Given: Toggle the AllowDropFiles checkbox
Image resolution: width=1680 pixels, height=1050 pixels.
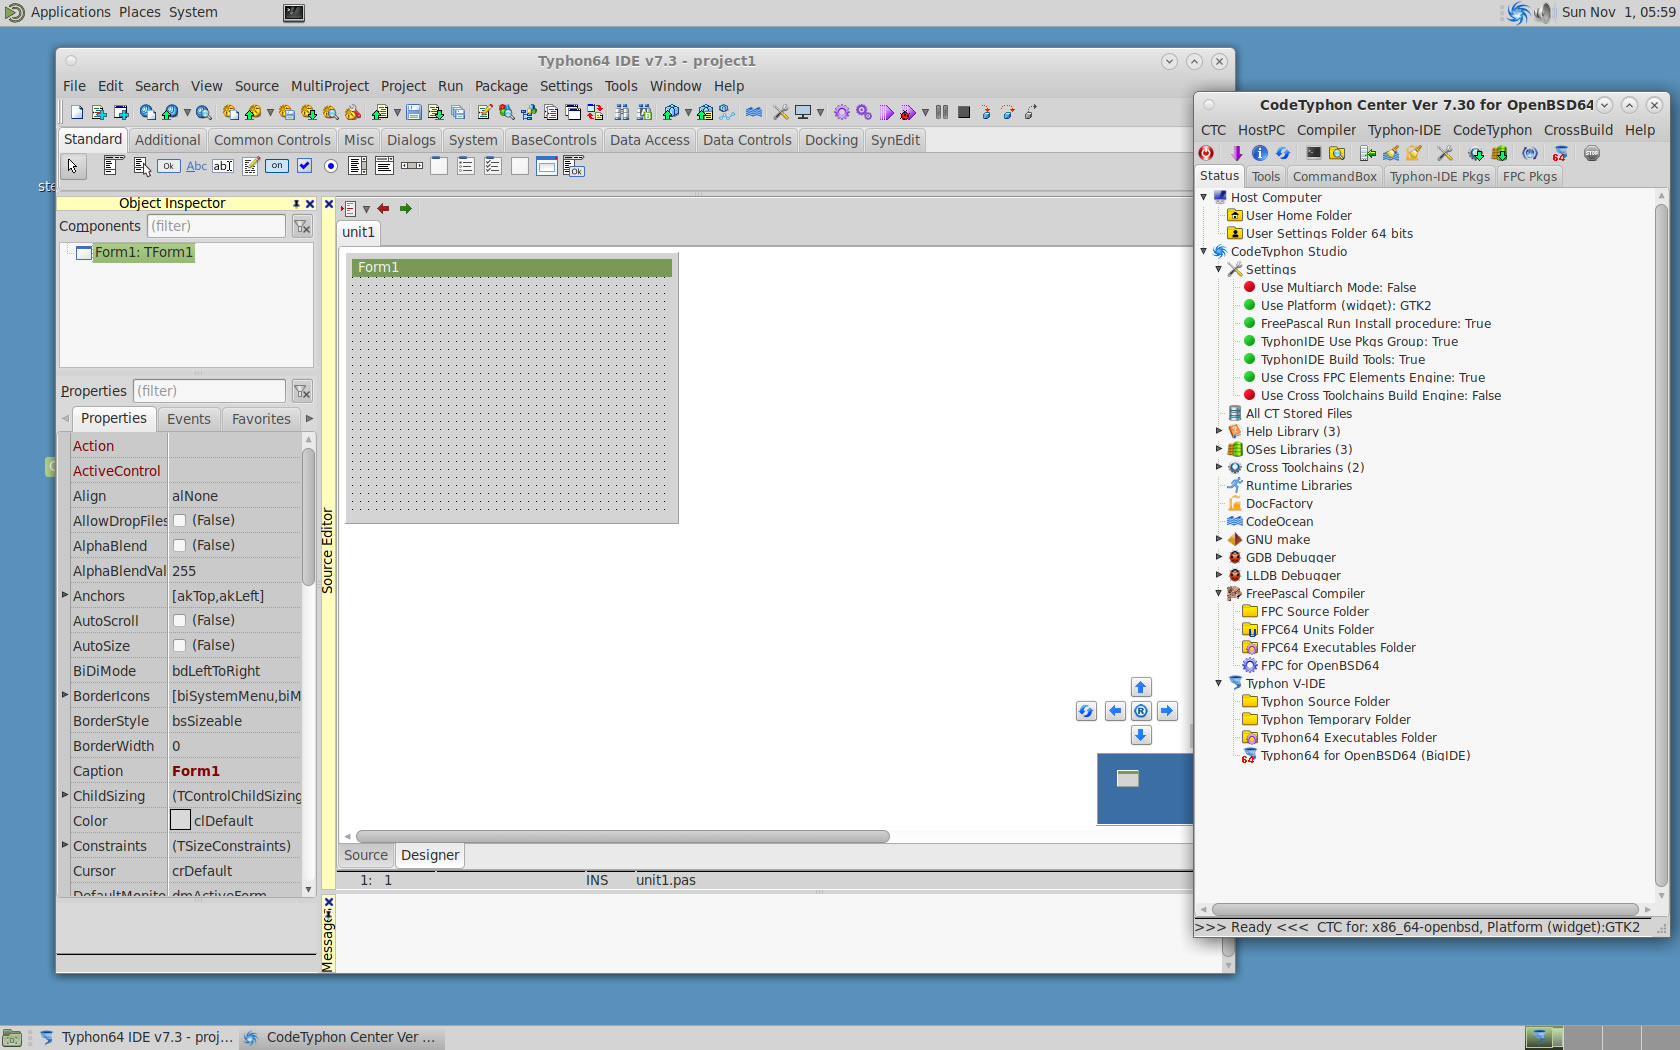Looking at the screenshot, I should [180, 521].
